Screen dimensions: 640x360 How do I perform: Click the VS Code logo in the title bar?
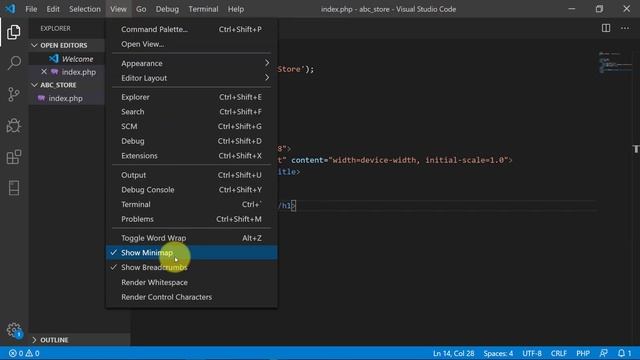click(x=10, y=9)
